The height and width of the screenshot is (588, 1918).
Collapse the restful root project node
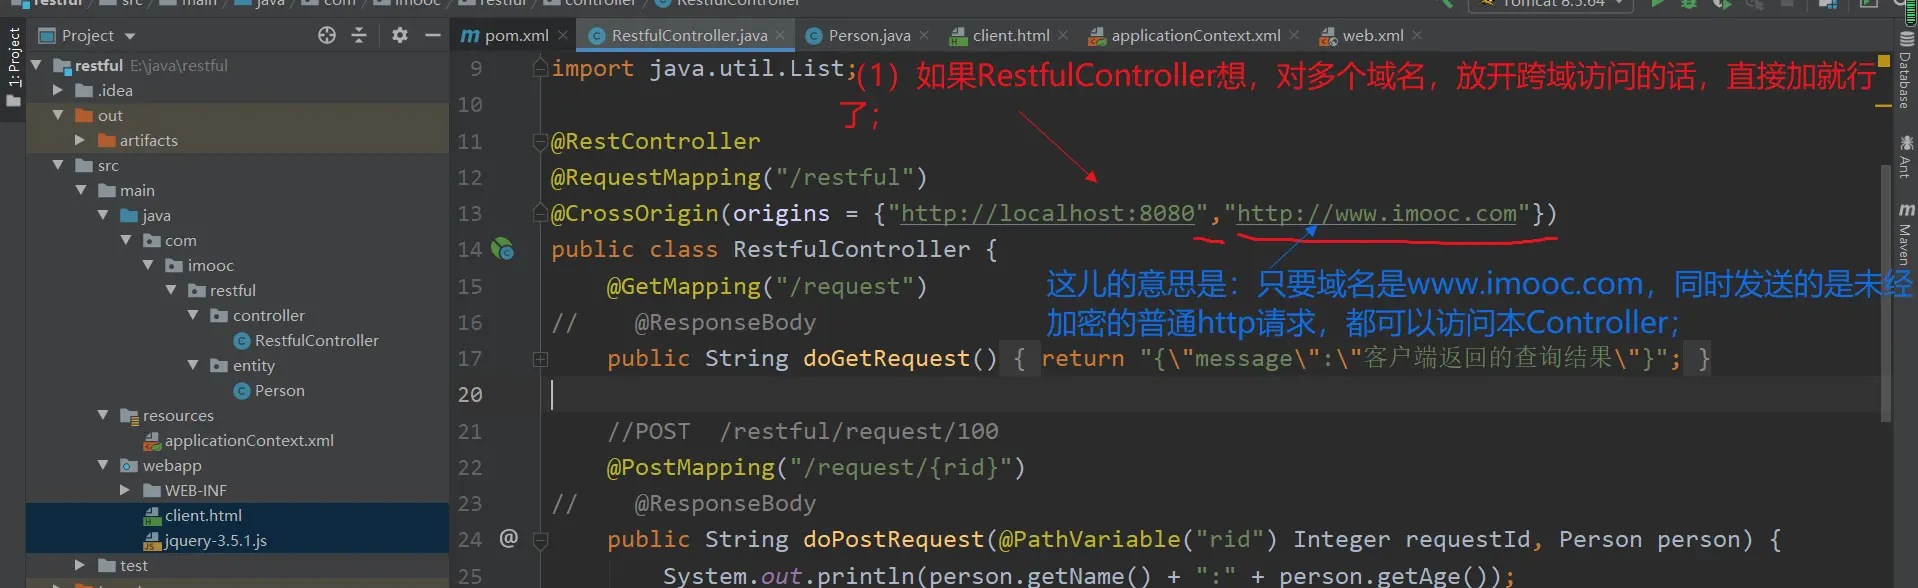(x=37, y=65)
